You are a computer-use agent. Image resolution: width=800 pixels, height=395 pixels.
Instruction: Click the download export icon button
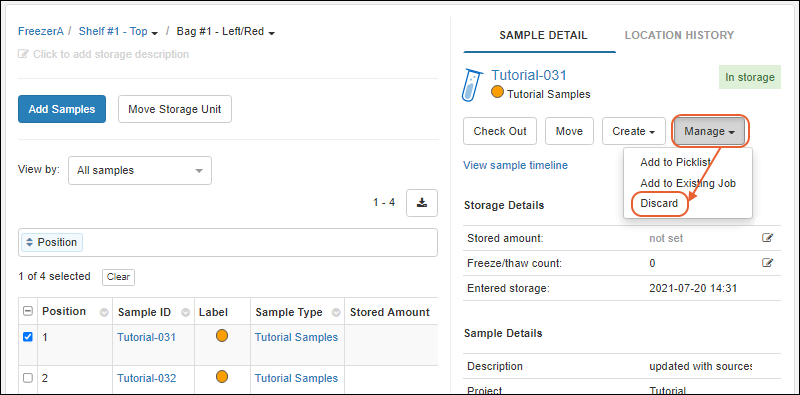[x=421, y=203]
